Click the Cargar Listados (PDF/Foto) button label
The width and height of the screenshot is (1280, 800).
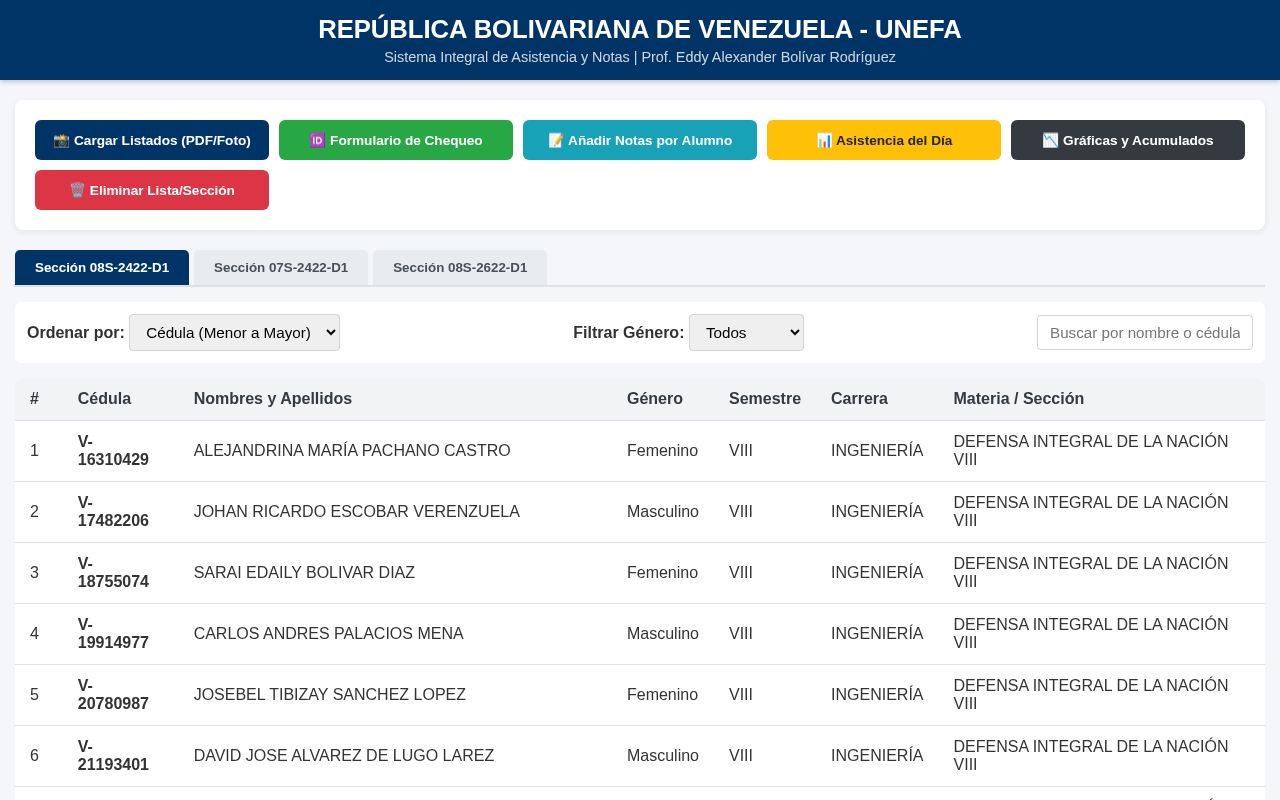pyautogui.click(x=162, y=140)
